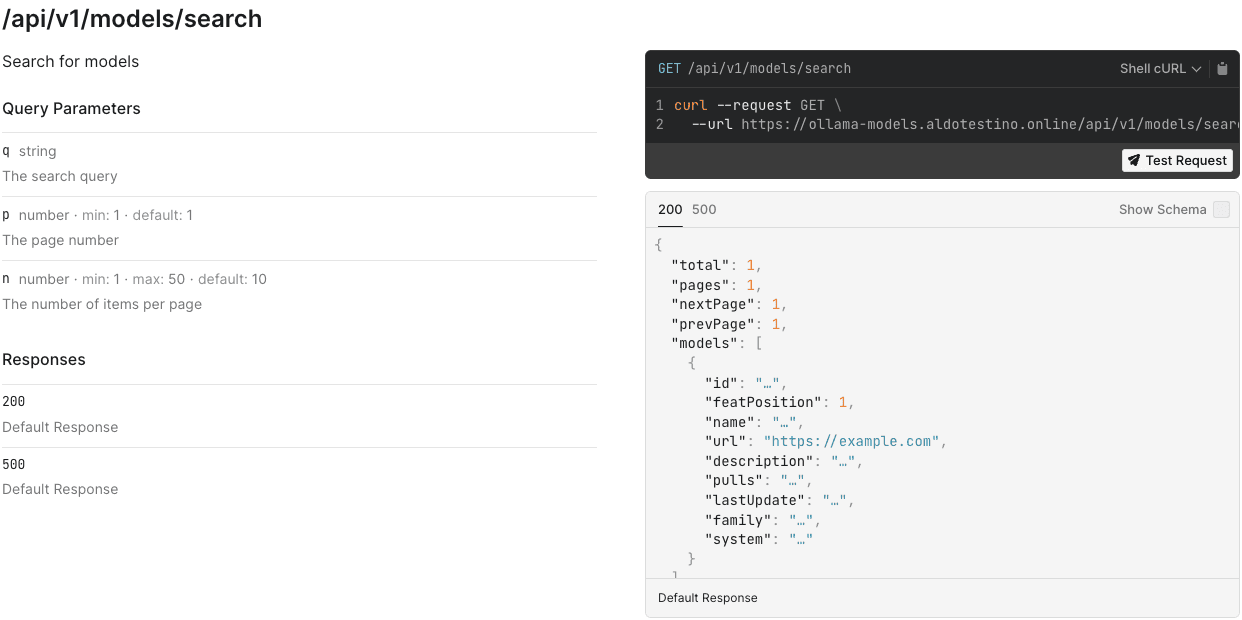This screenshot has height=620, width=1242.
Task: Copy the cURL snippet with clipboard icon
Action: [x=1222, y=69]
